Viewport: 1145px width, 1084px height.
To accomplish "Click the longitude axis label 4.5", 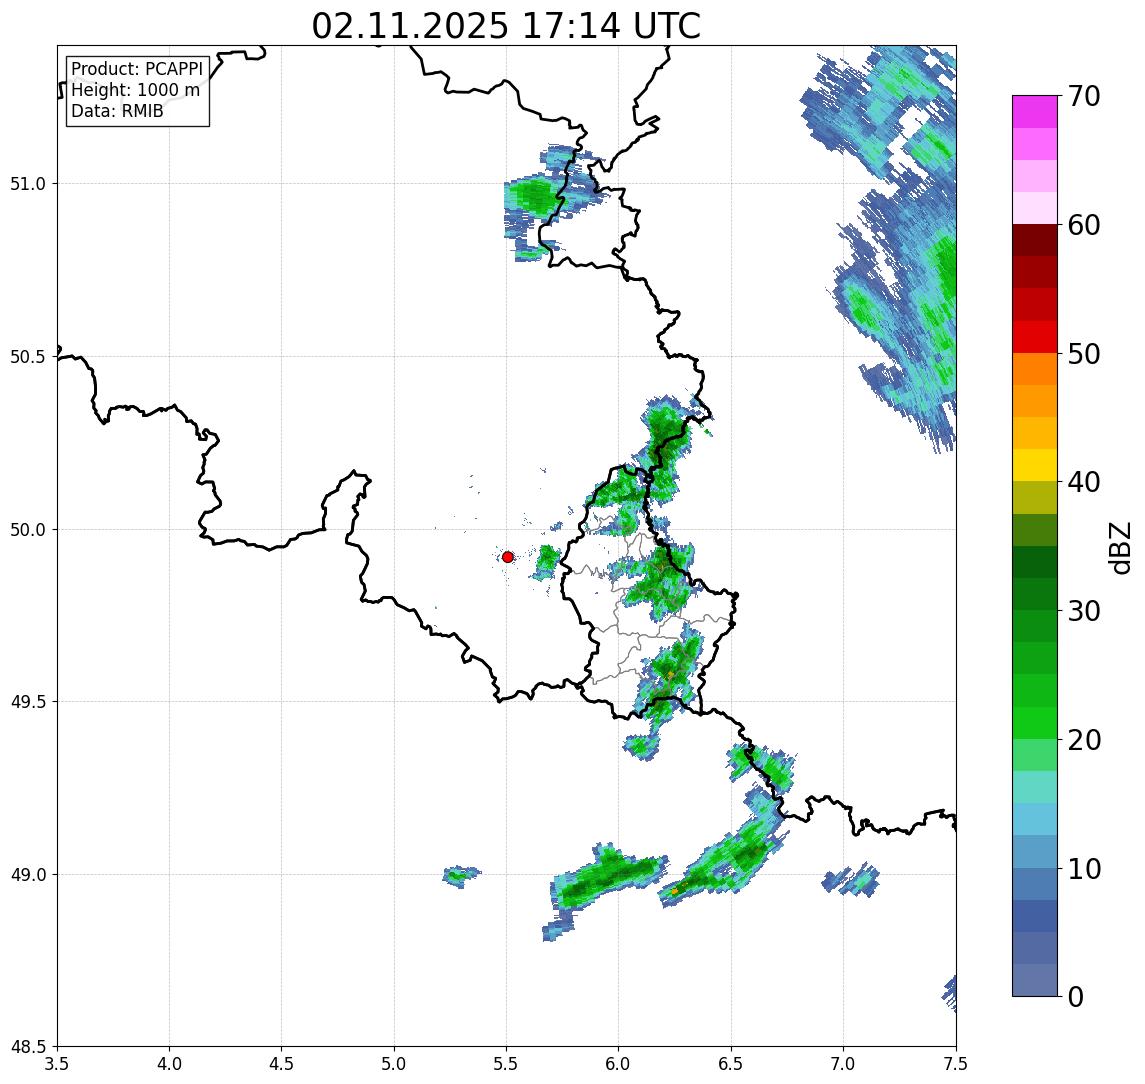I will (282, 1064).
